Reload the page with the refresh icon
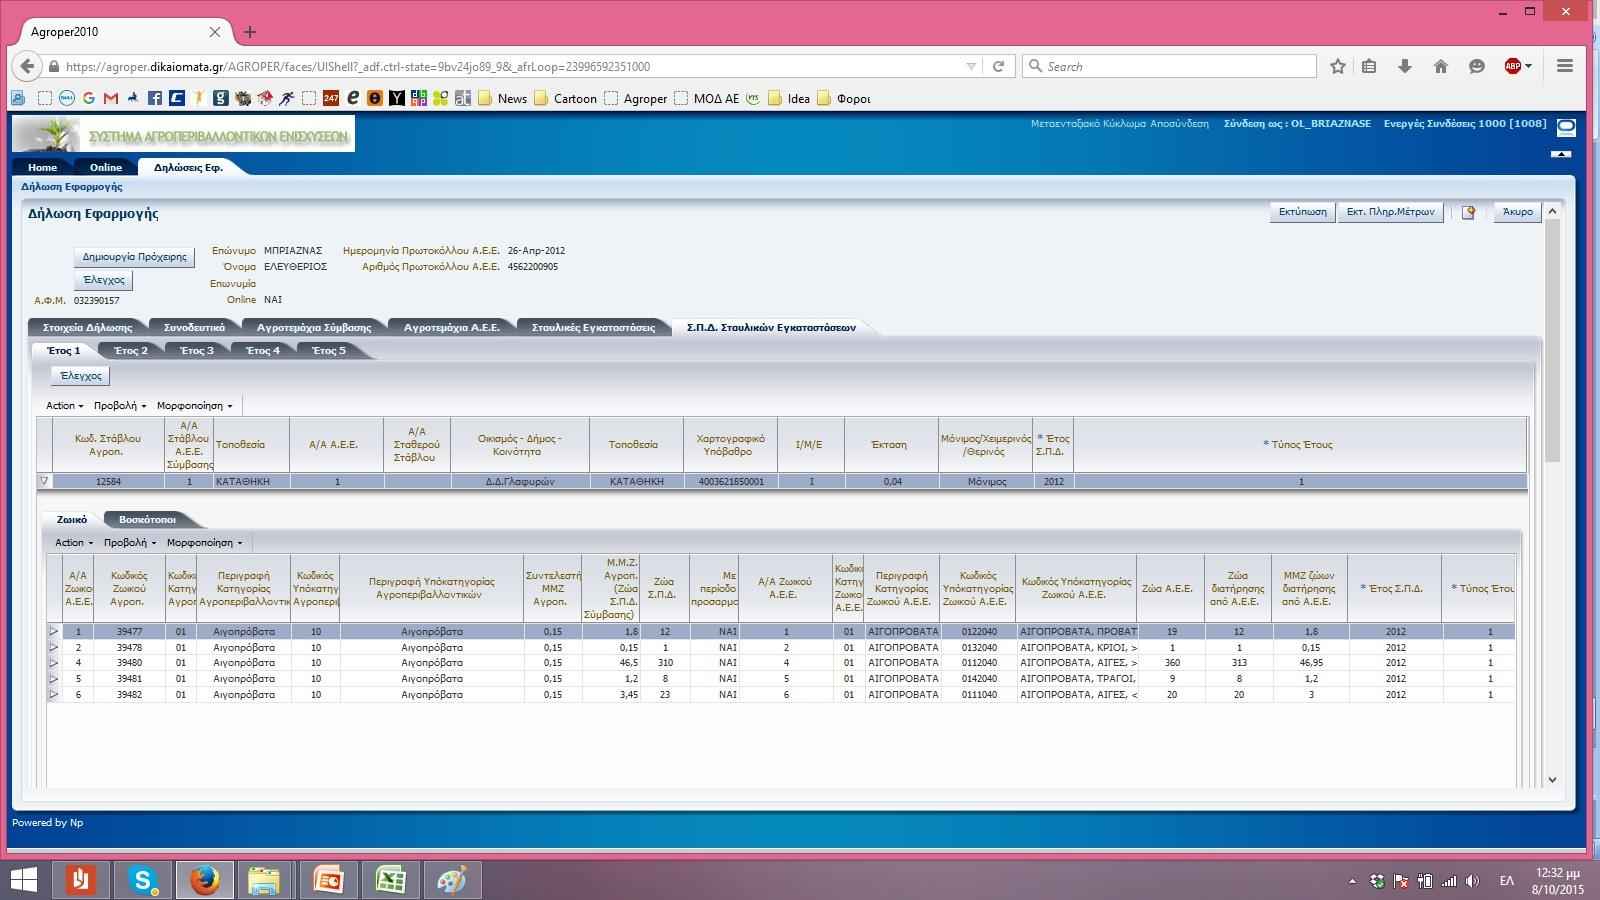This screenshot has width=1600, height=900. point(998,67)
